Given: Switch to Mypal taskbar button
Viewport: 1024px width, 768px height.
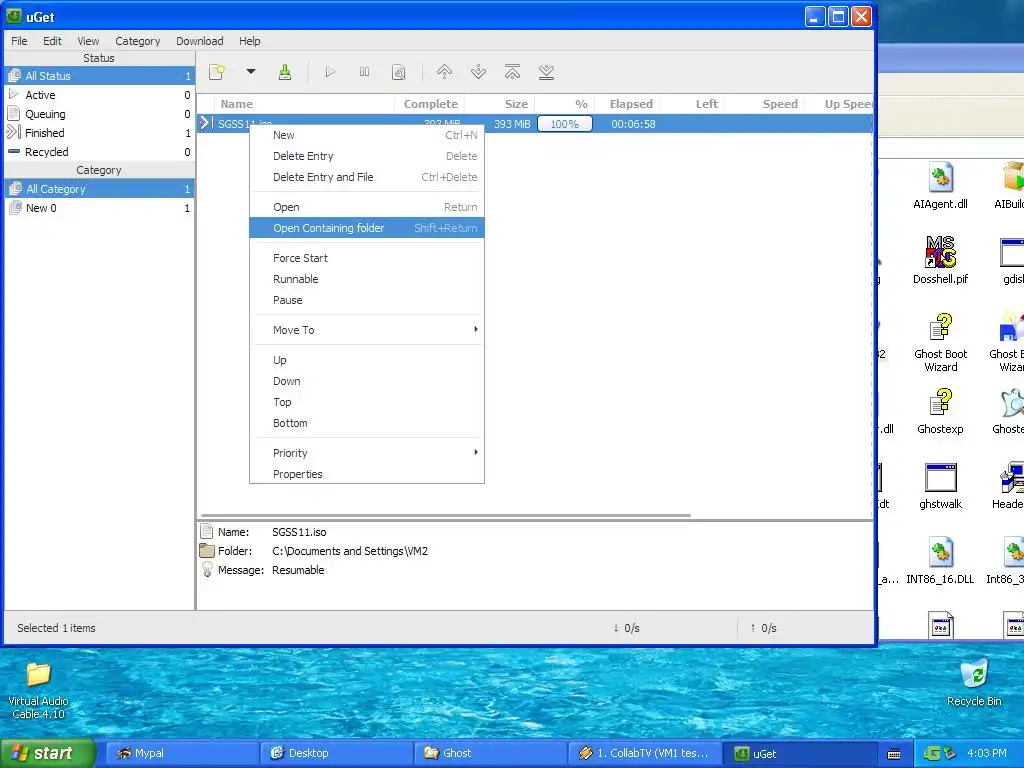Looking at the screenshot, I should coord(182,753).
